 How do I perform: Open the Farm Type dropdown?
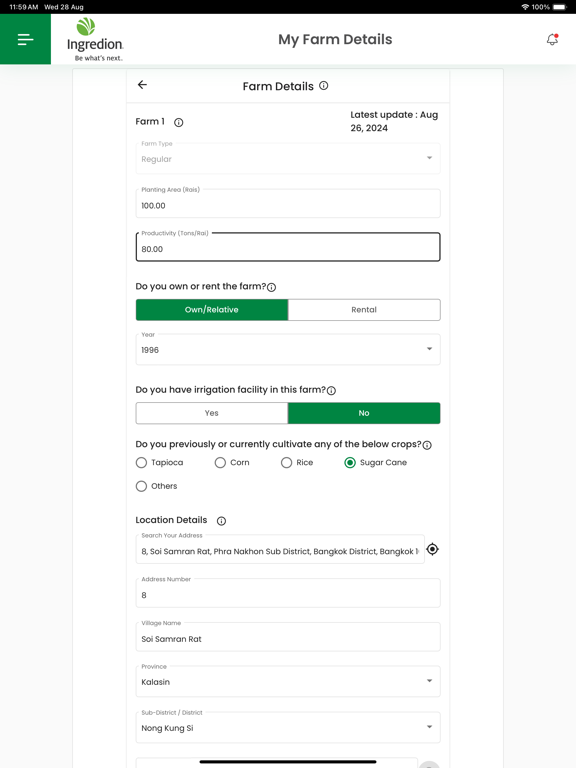288,158
